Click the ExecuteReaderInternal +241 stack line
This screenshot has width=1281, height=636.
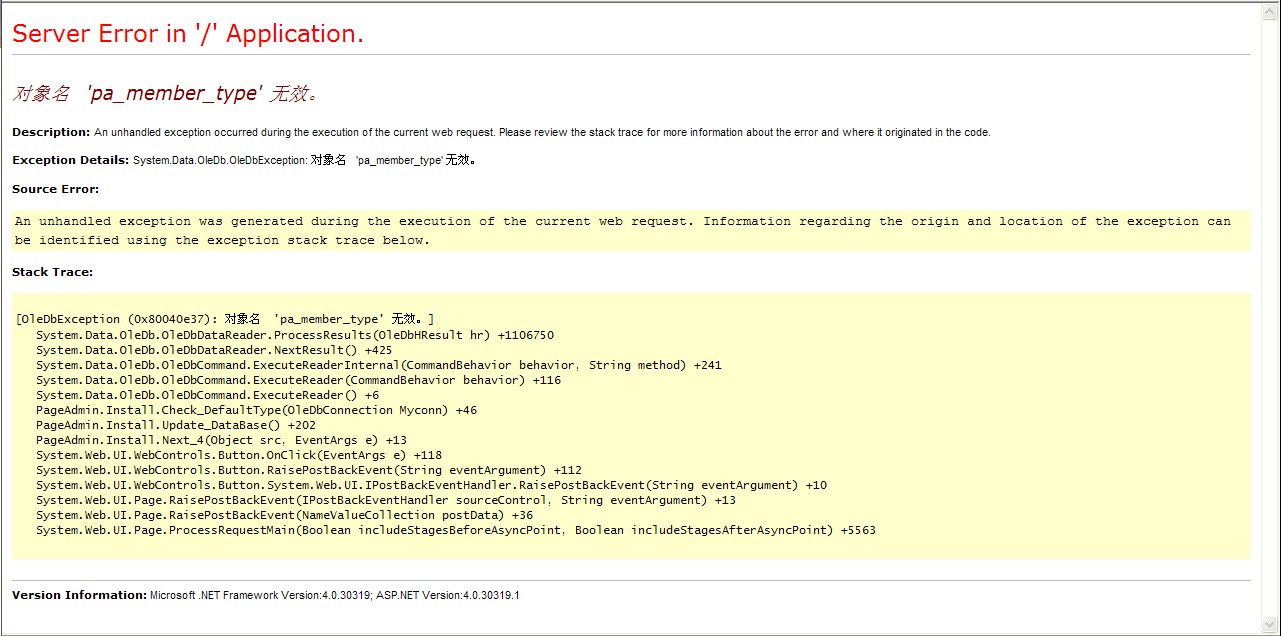[x=378, y=365]
